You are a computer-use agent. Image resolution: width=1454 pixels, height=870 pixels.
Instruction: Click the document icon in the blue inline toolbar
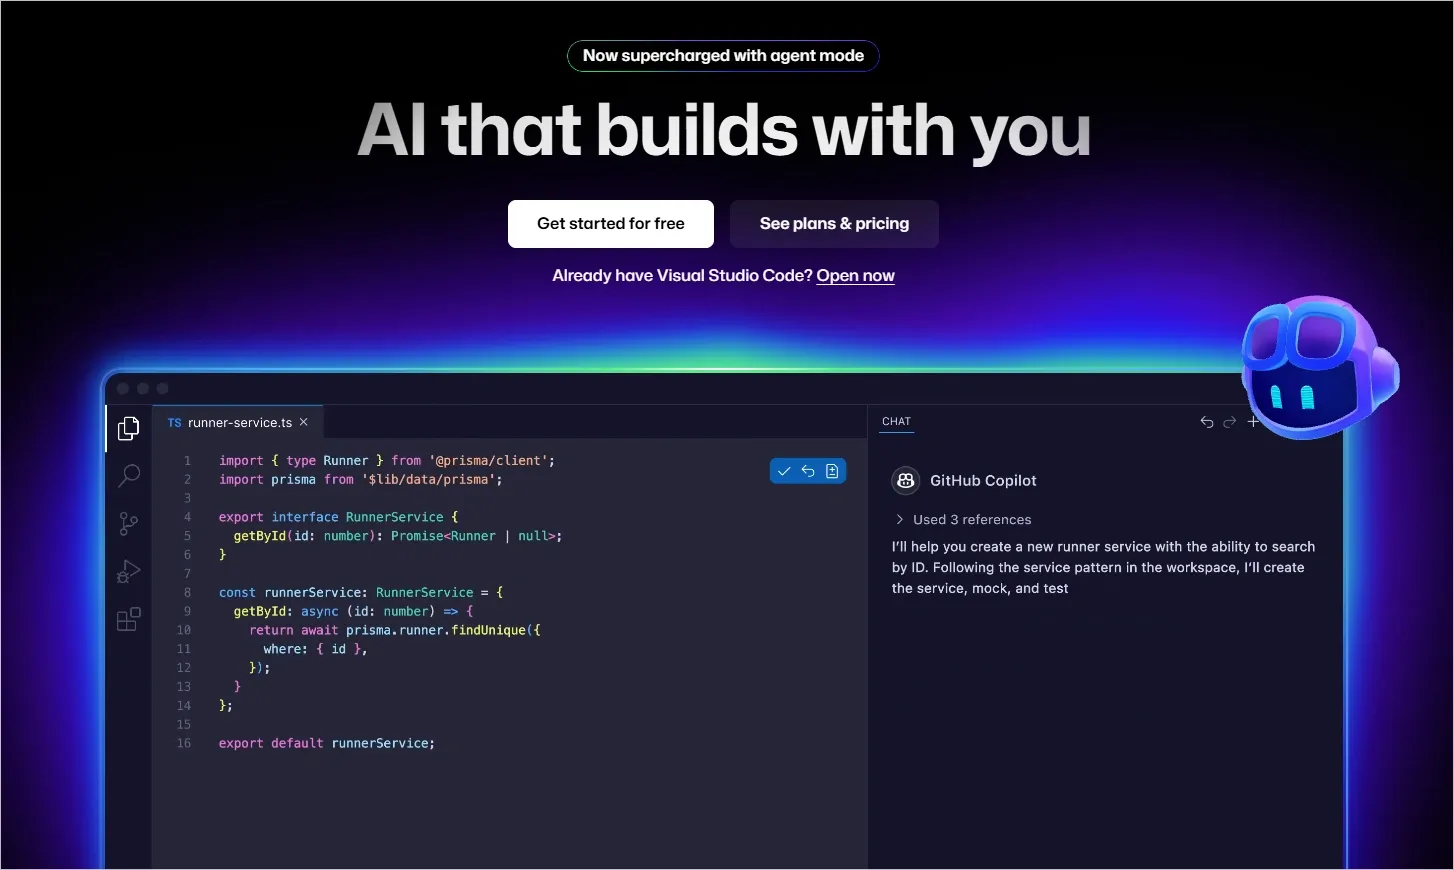[x=832, y=470]
